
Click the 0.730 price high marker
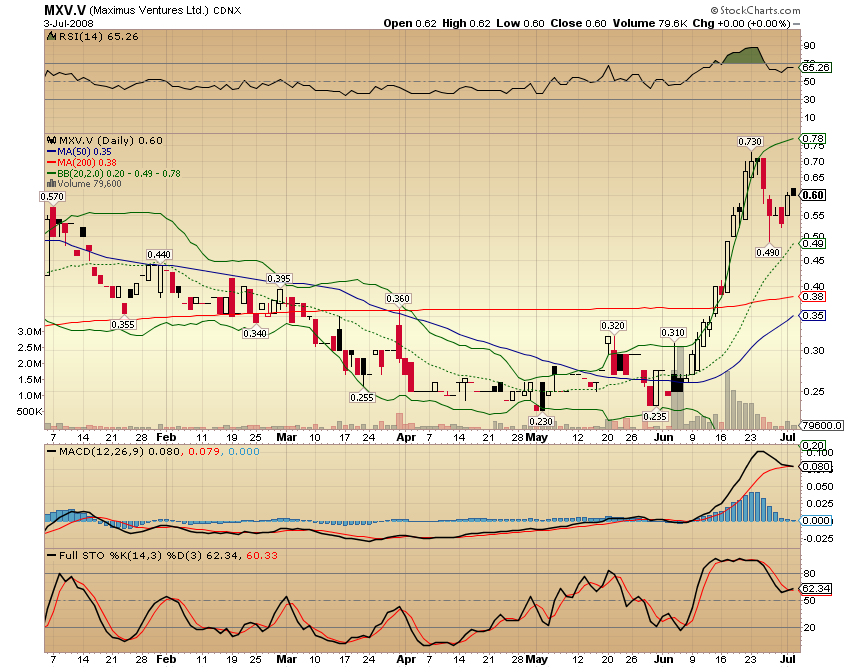[x=750, y=141]
